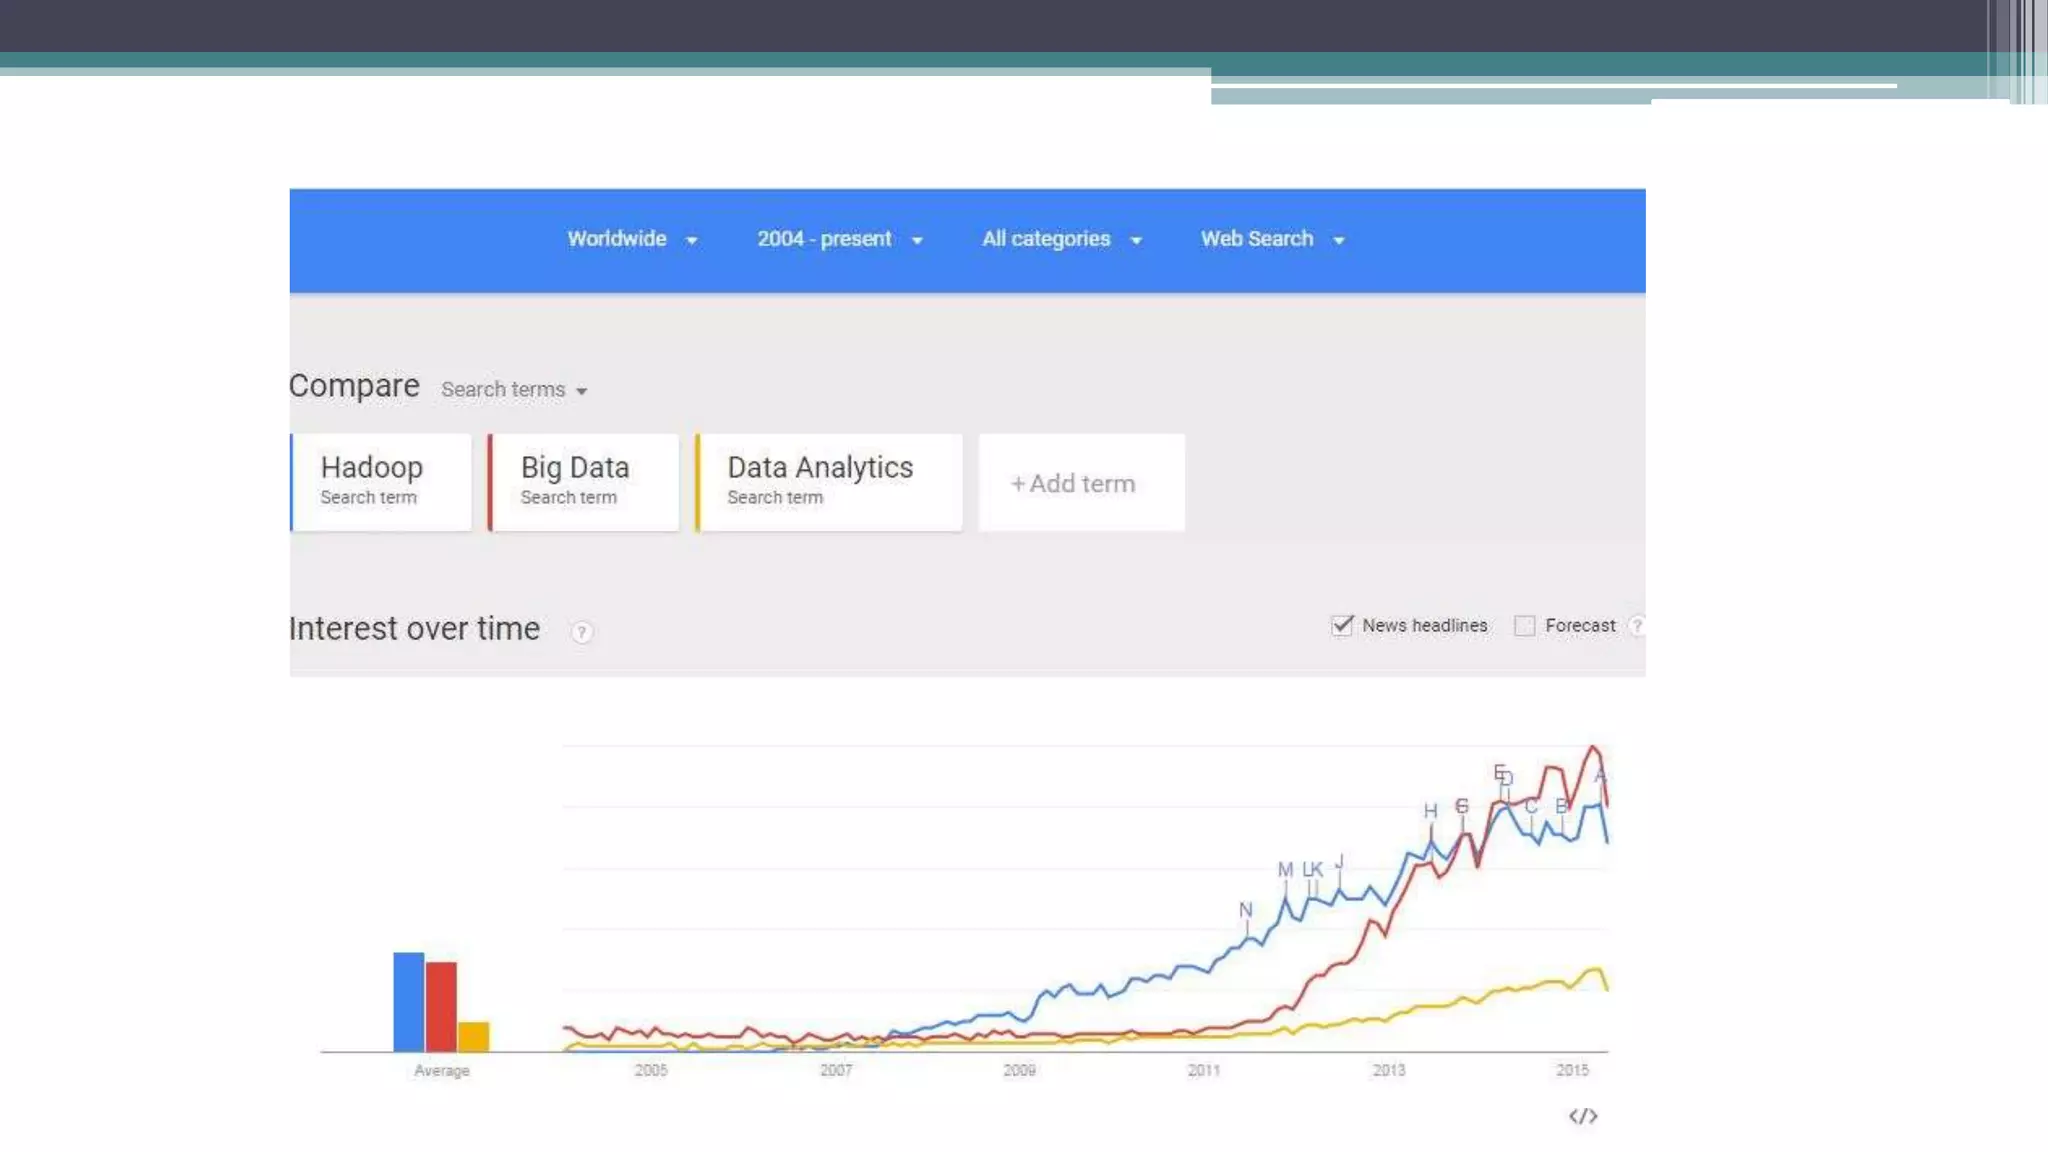This screenshot has height=1152, width=2048.
Task: Click the H news headline marker
Action: 1430,811
